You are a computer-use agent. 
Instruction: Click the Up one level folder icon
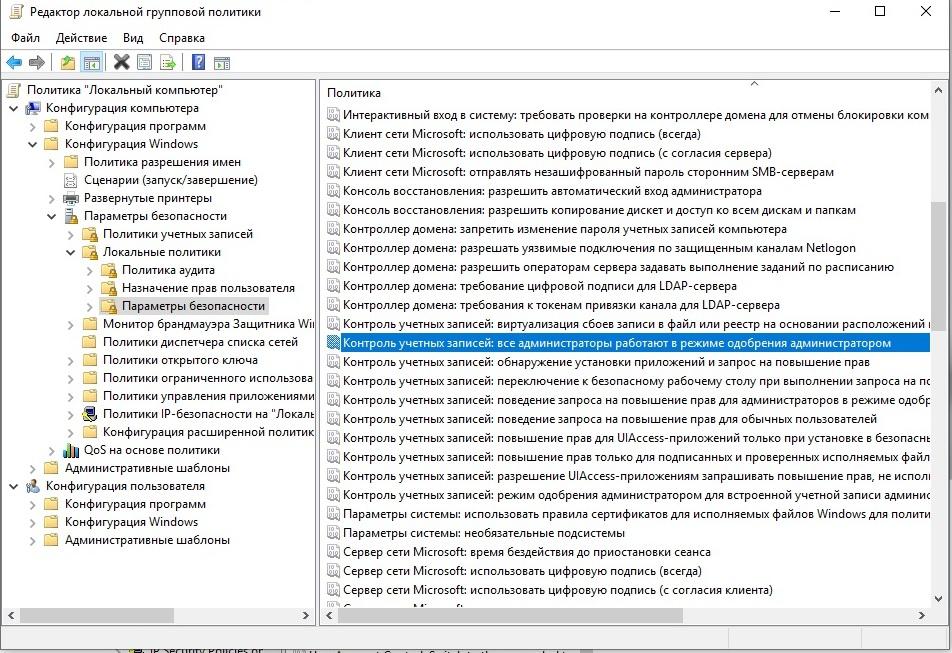(x=68, y=63)
